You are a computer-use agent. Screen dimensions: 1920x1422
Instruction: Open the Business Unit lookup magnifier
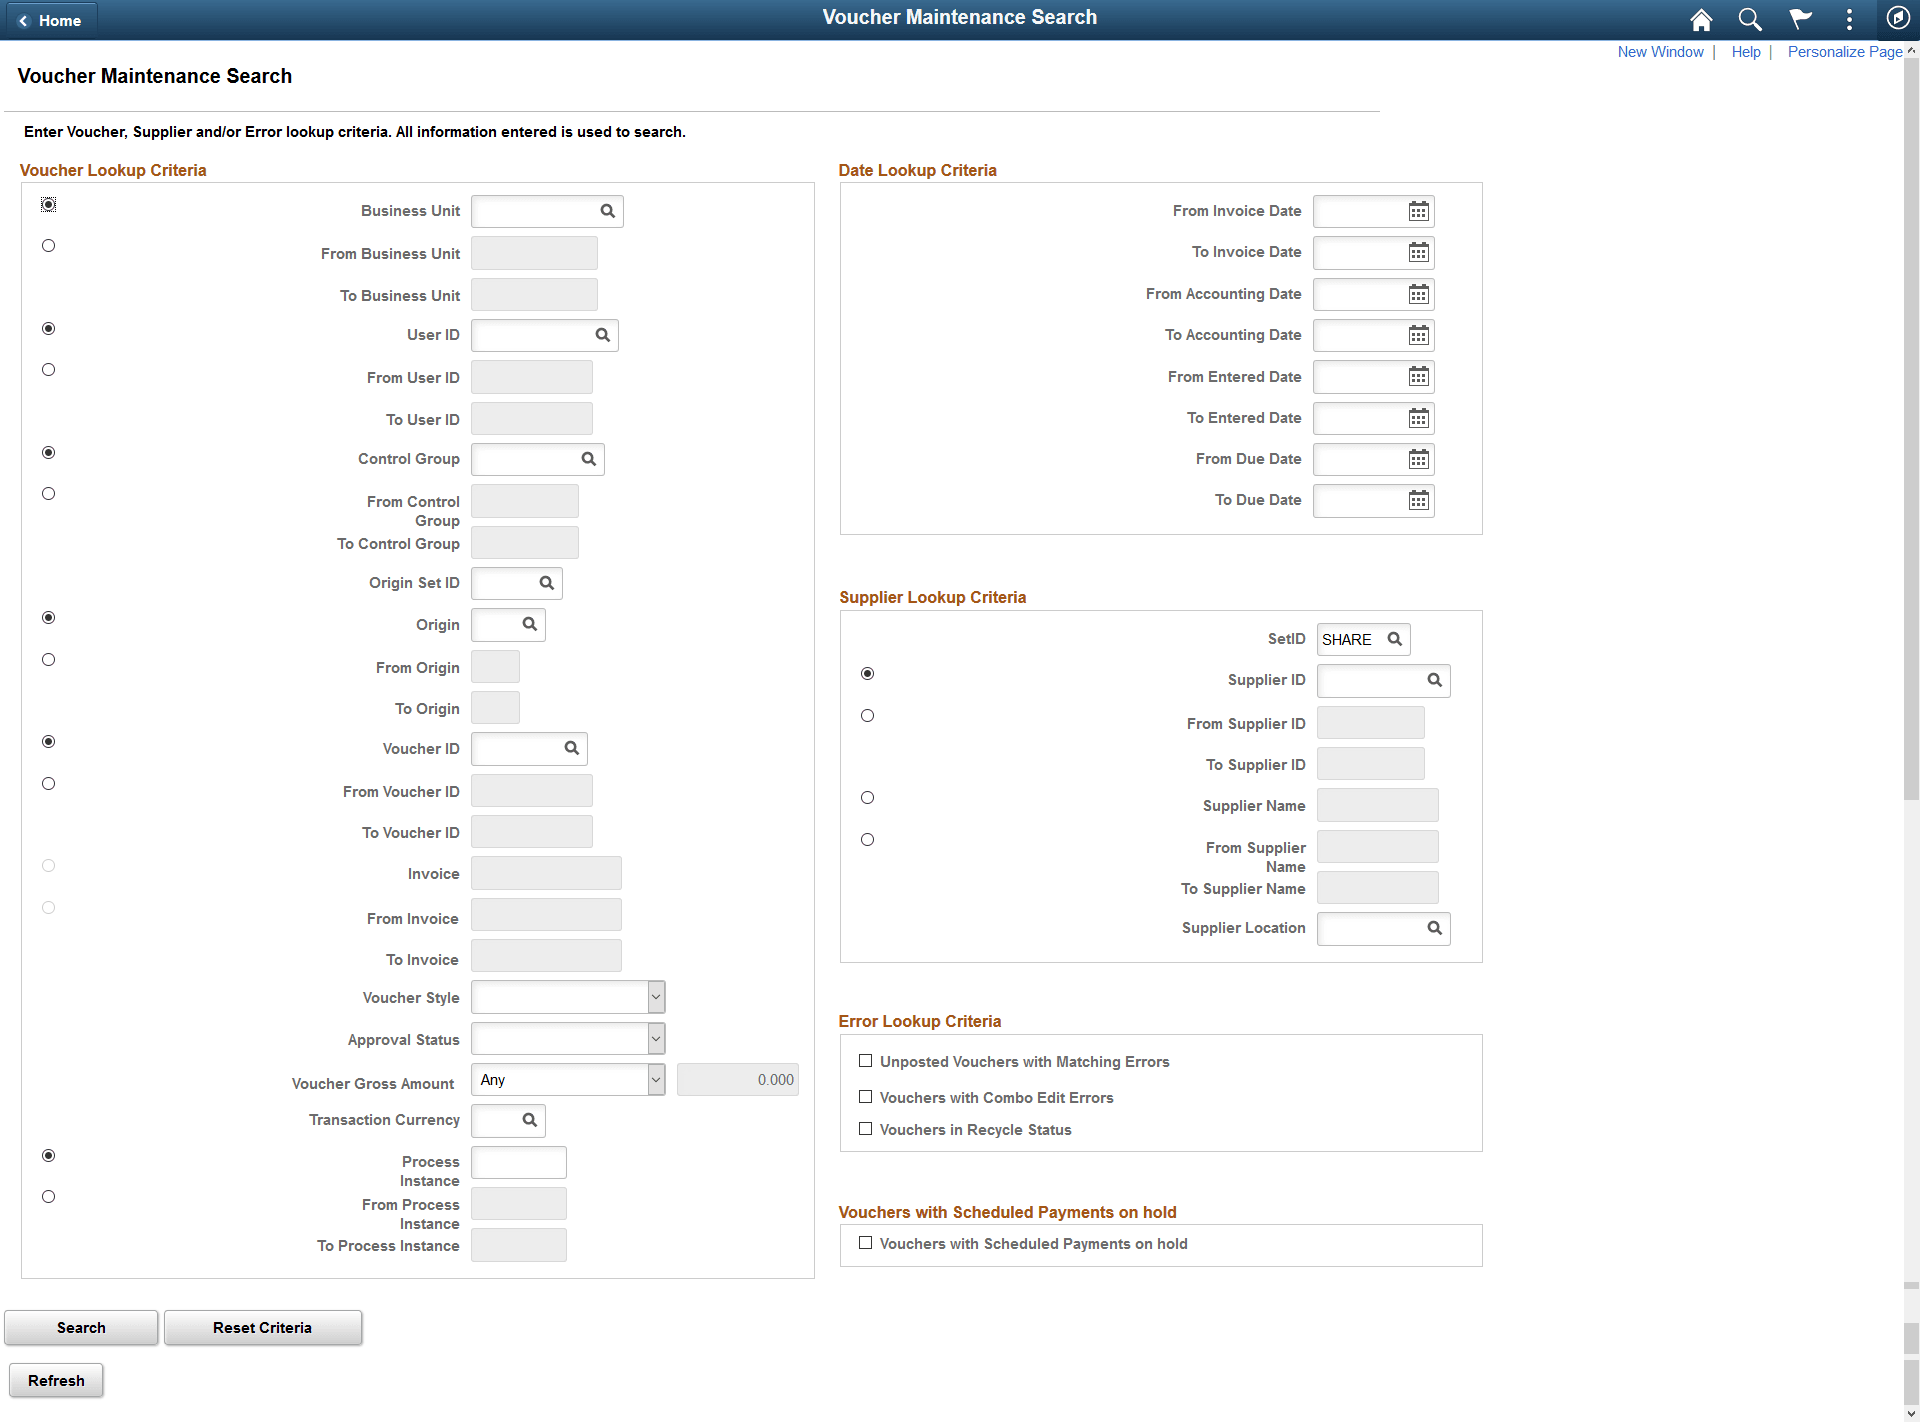(x=608, y=211)
